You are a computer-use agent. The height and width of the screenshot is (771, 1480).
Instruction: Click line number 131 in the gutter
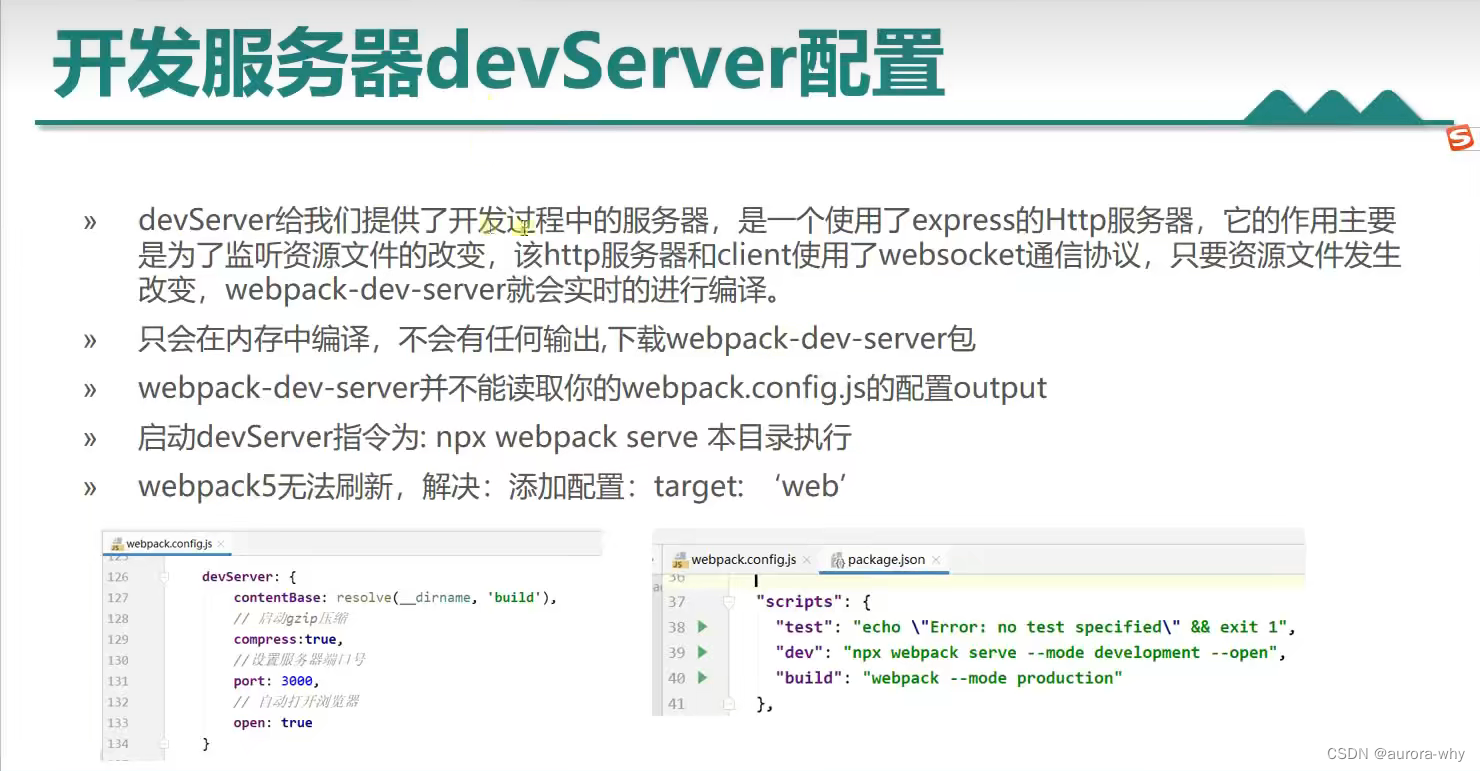coord(118,681)
